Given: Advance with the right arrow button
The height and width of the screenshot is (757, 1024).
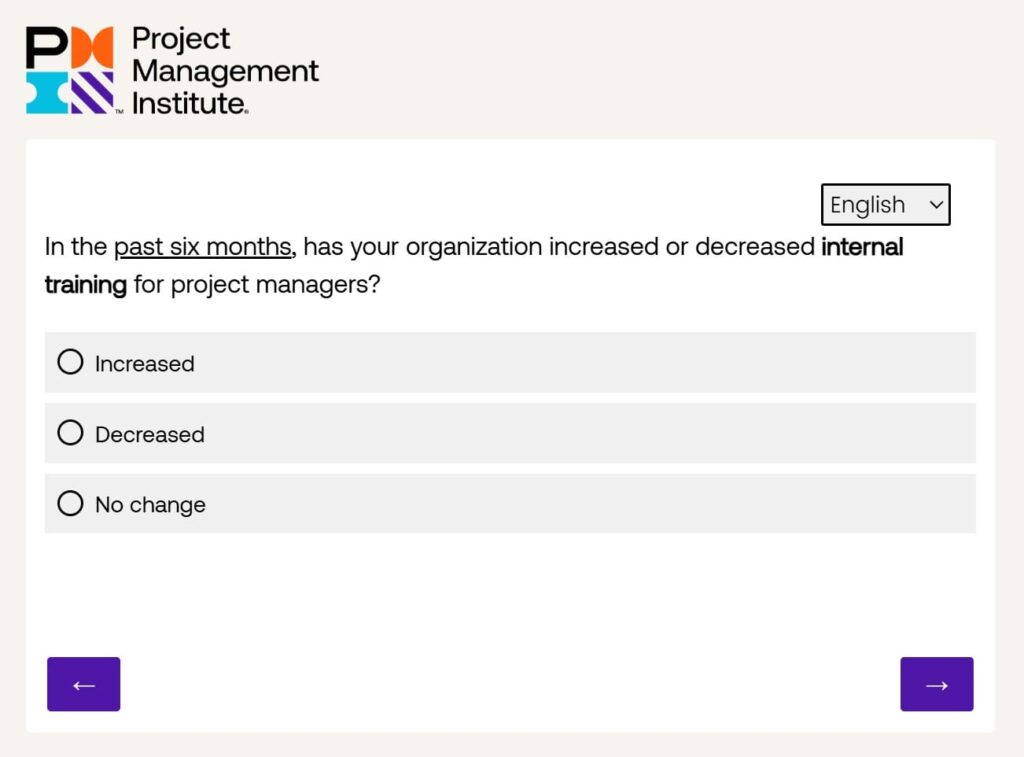Looking at the screenshot, I should pyautogui.click(x=936, y=684).
